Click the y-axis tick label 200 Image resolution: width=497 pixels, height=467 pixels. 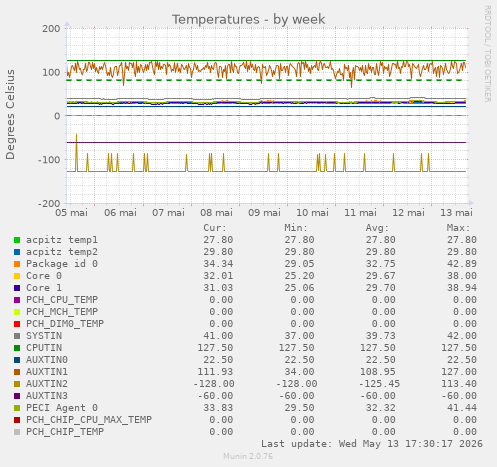[51, 29]
